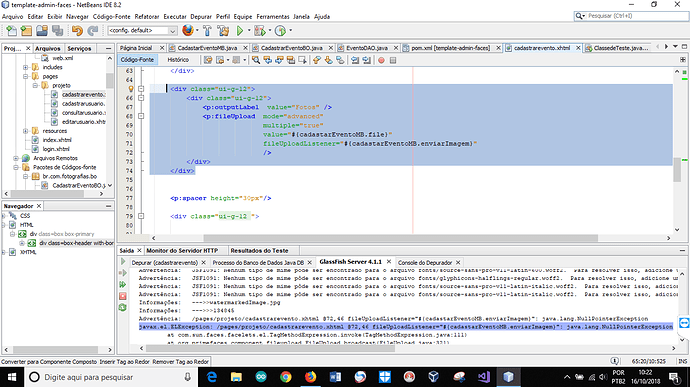Run the project with green arrow
Image resolution: width=690 pixels, height=387 pixels.
pyautogui.click(x=240, y=30)
